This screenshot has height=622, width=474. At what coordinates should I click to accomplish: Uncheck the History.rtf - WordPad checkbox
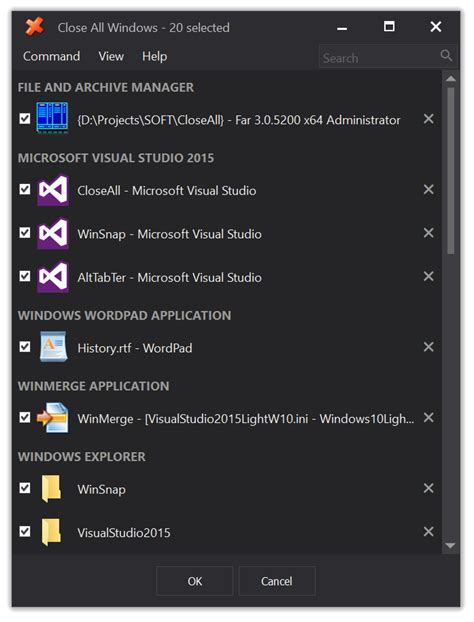click(x=25, y=347)
